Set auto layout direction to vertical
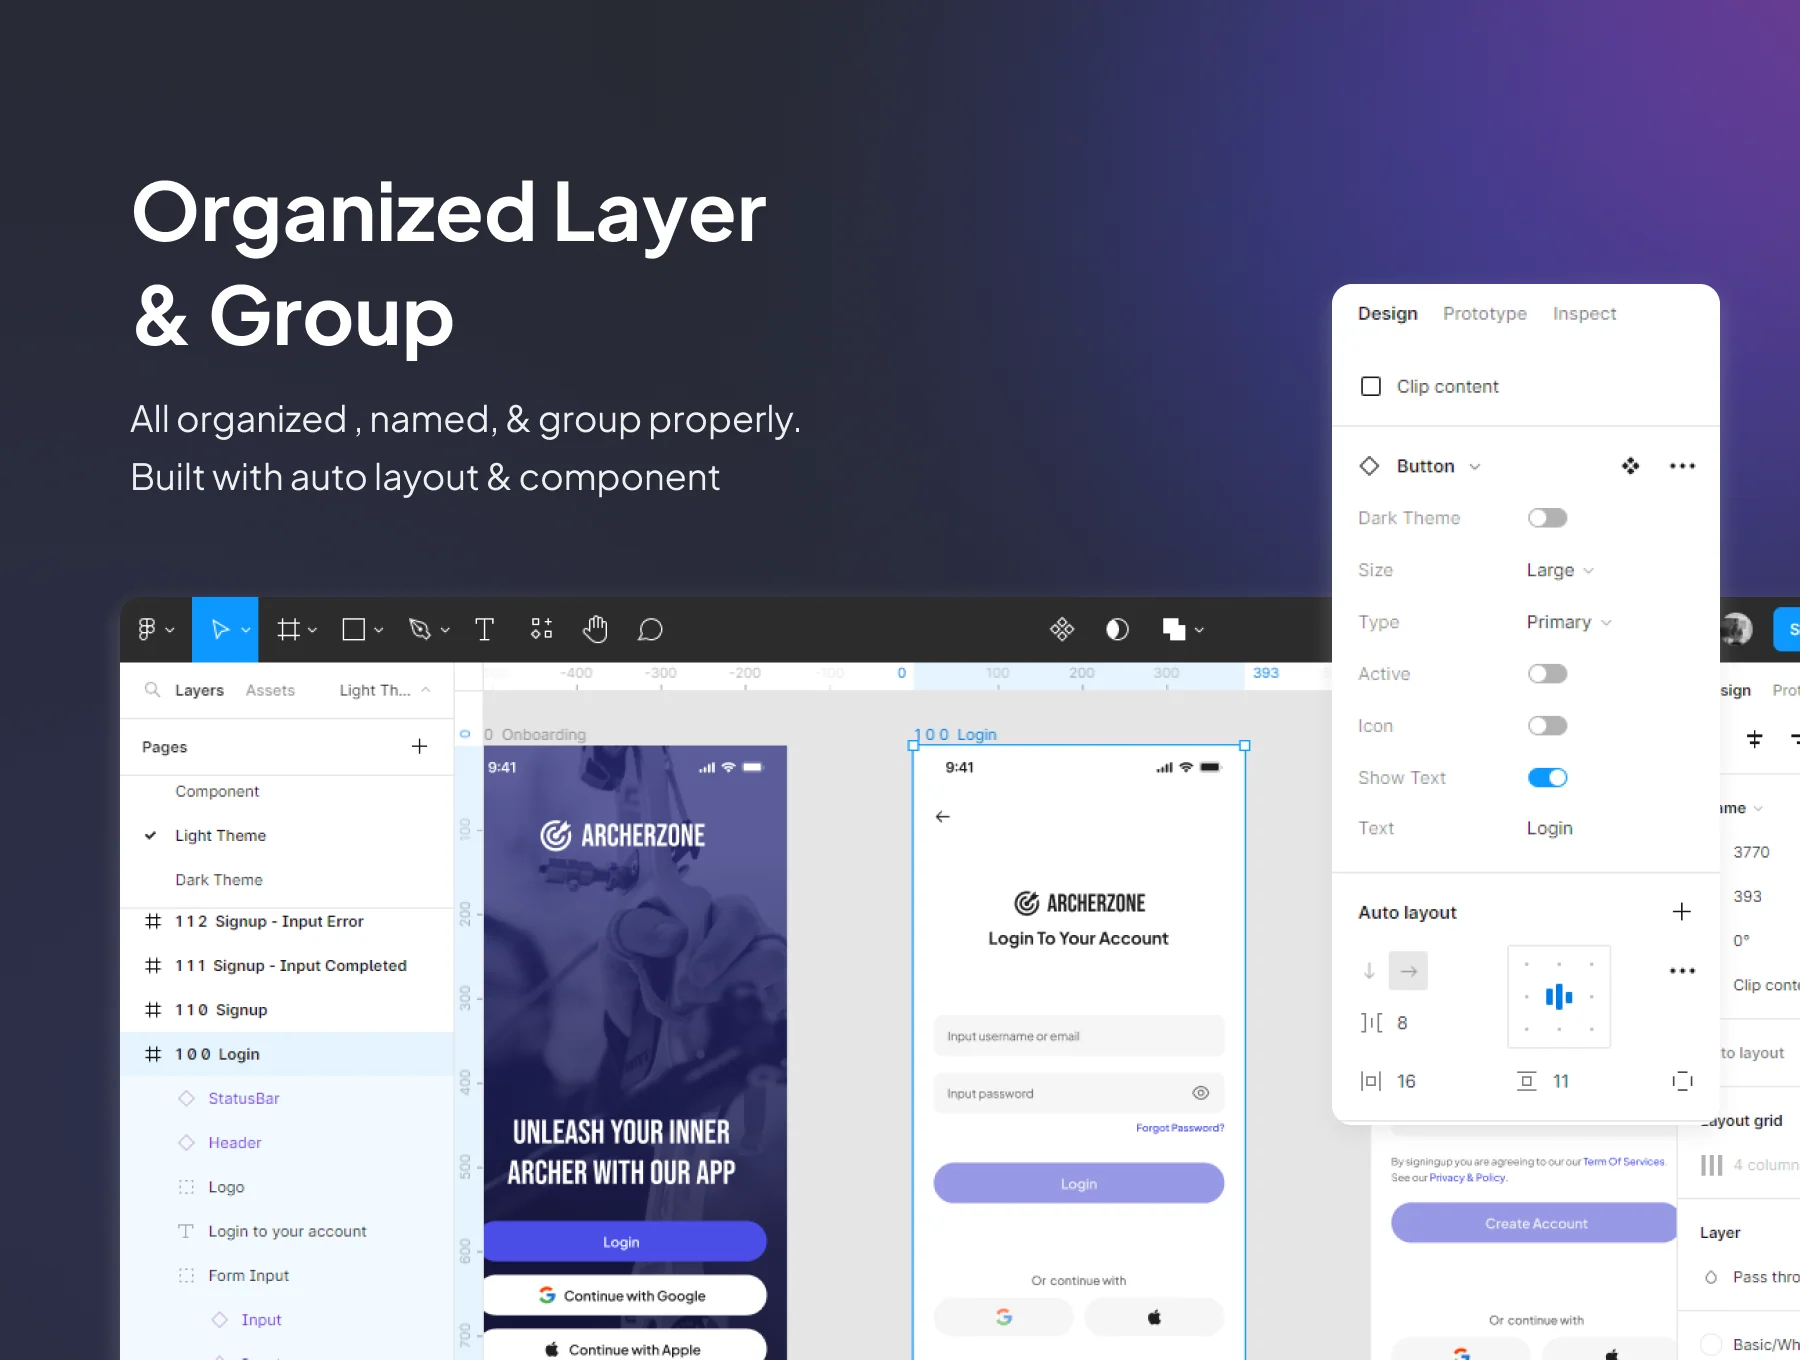This screenshot has width=1800, height=1360. tap(1369, 971)
